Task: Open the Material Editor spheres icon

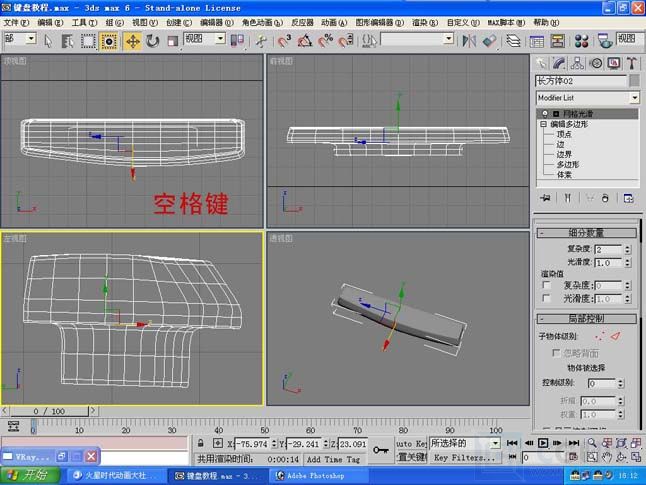Action: pos(581,41)
